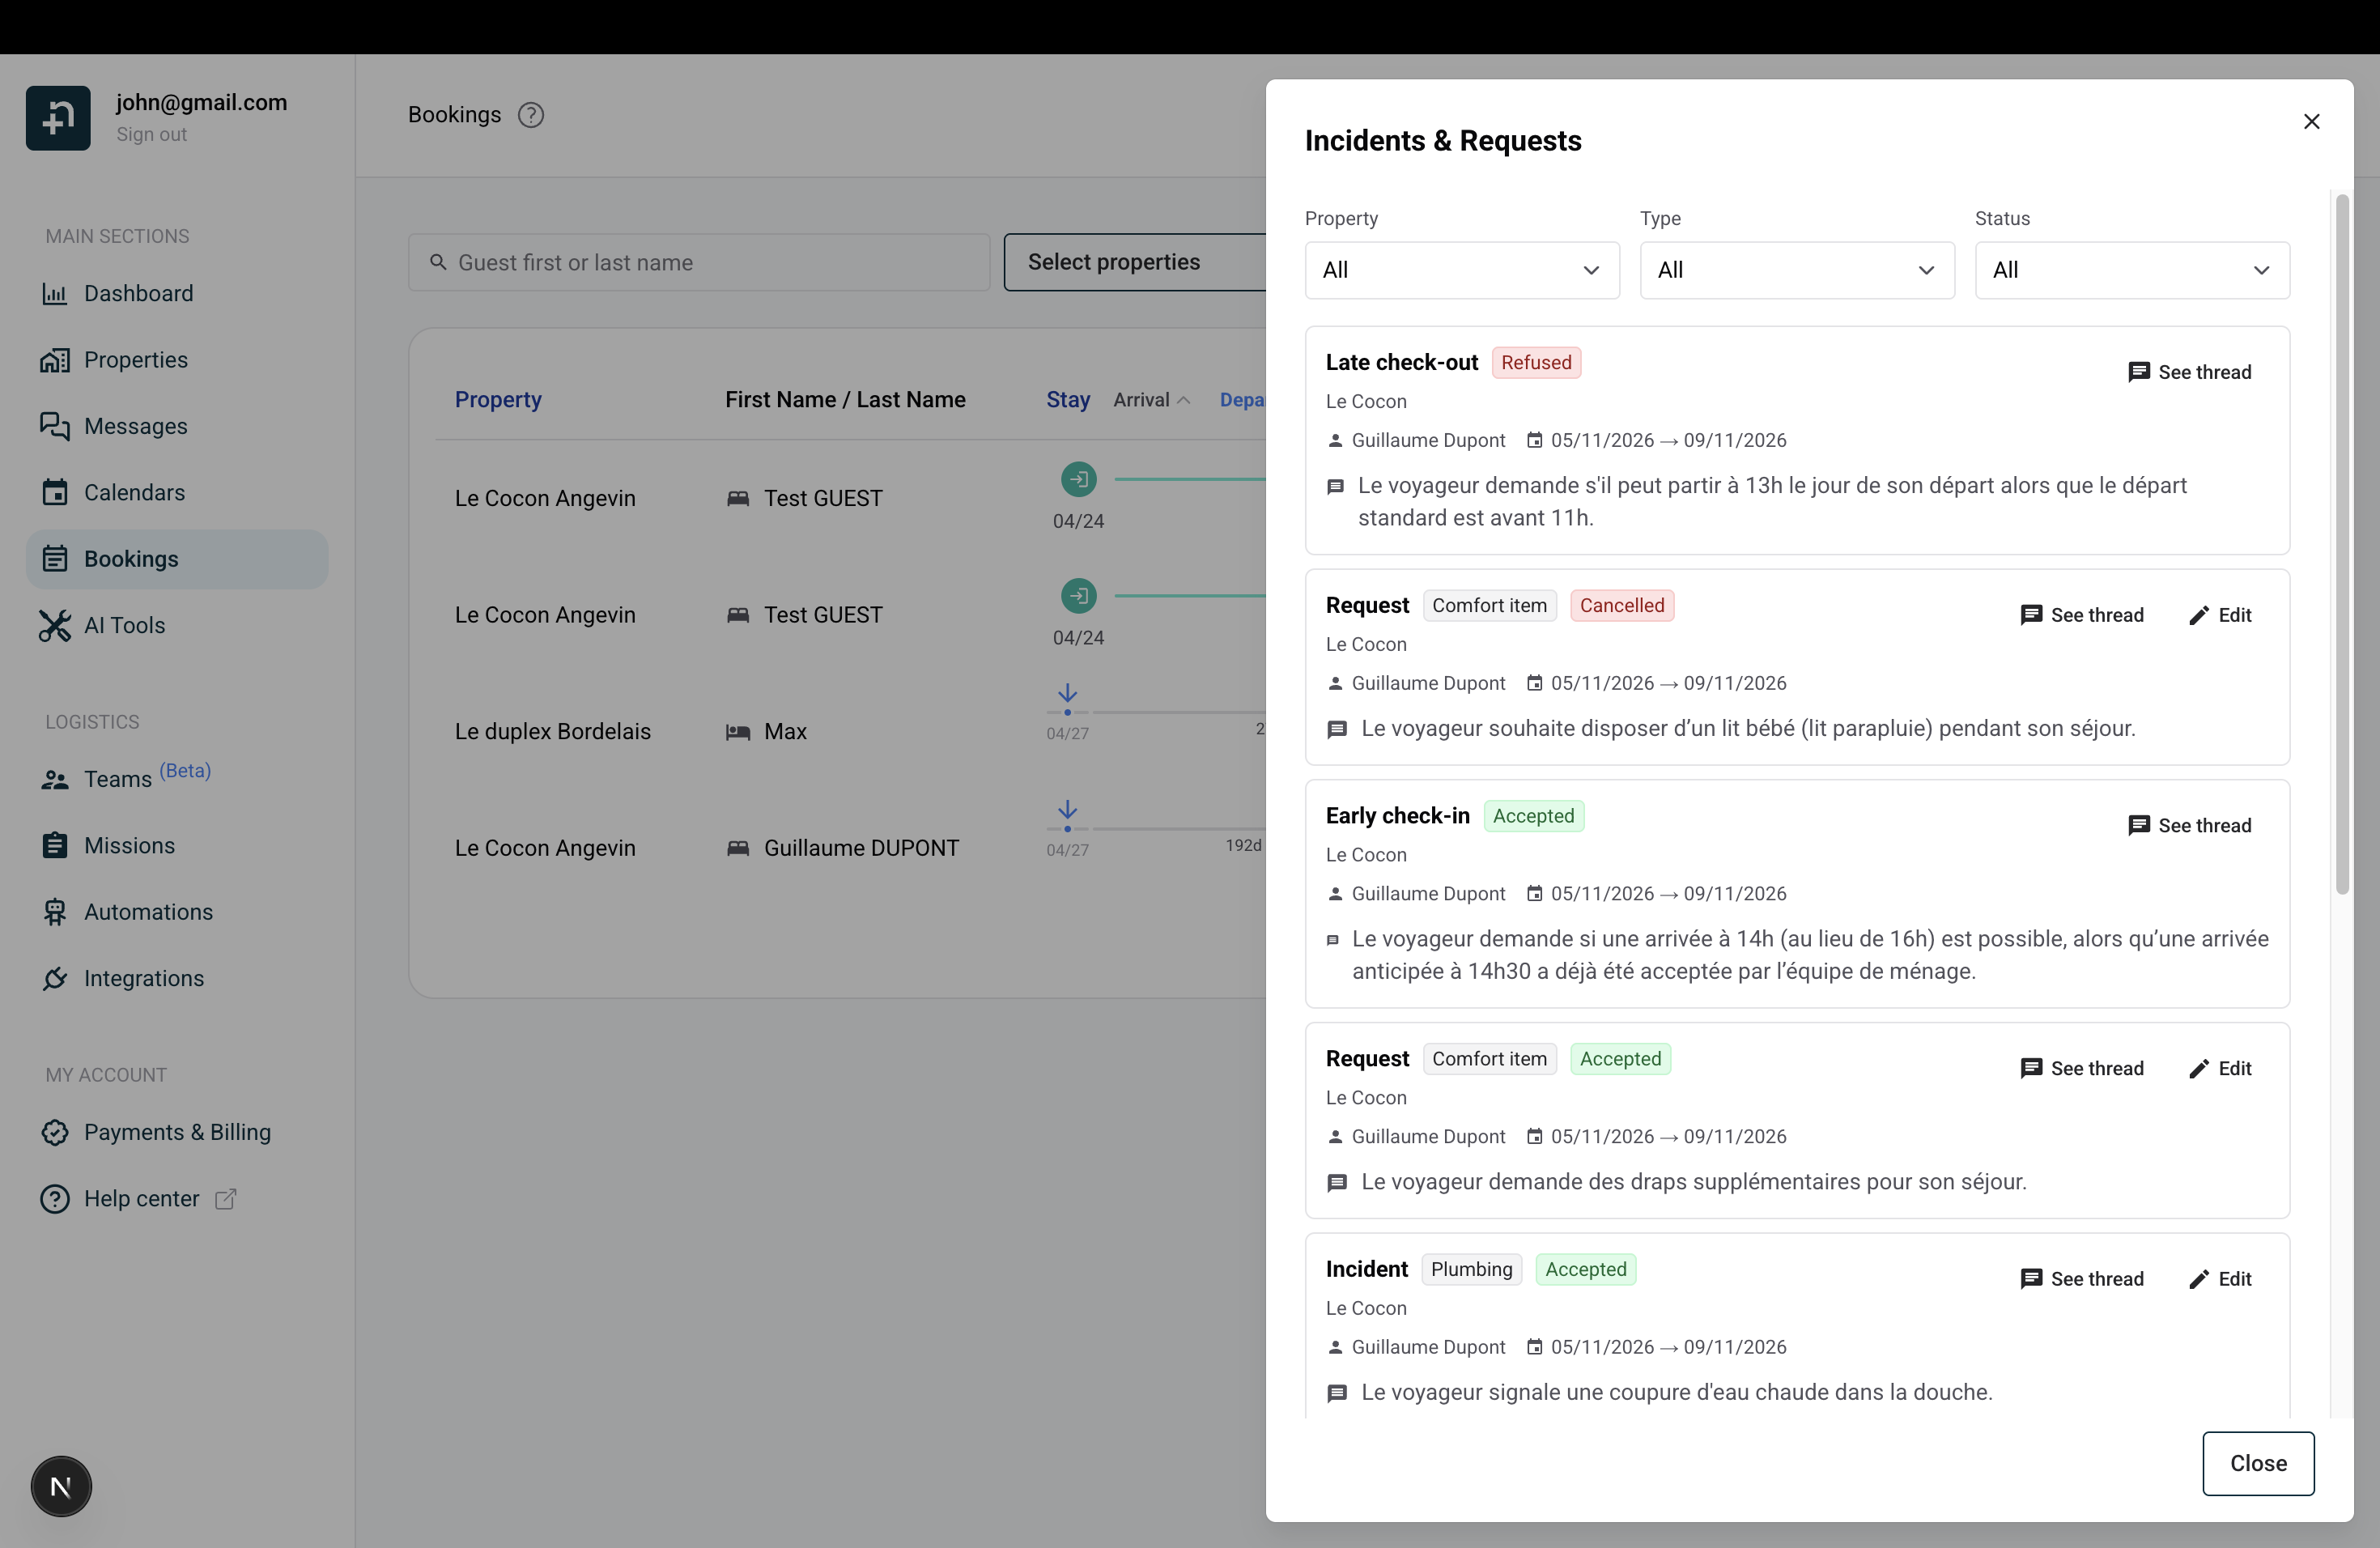Open Automations via the robot icon
2380x1548 pixels.
(55, 912)
